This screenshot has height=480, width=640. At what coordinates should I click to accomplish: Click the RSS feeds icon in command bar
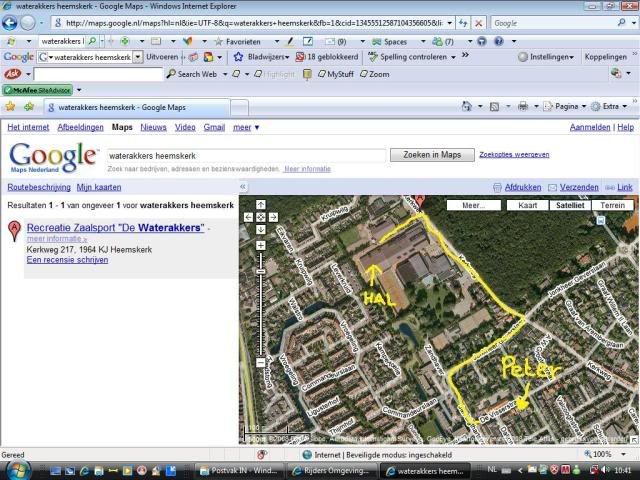point(494,107)
